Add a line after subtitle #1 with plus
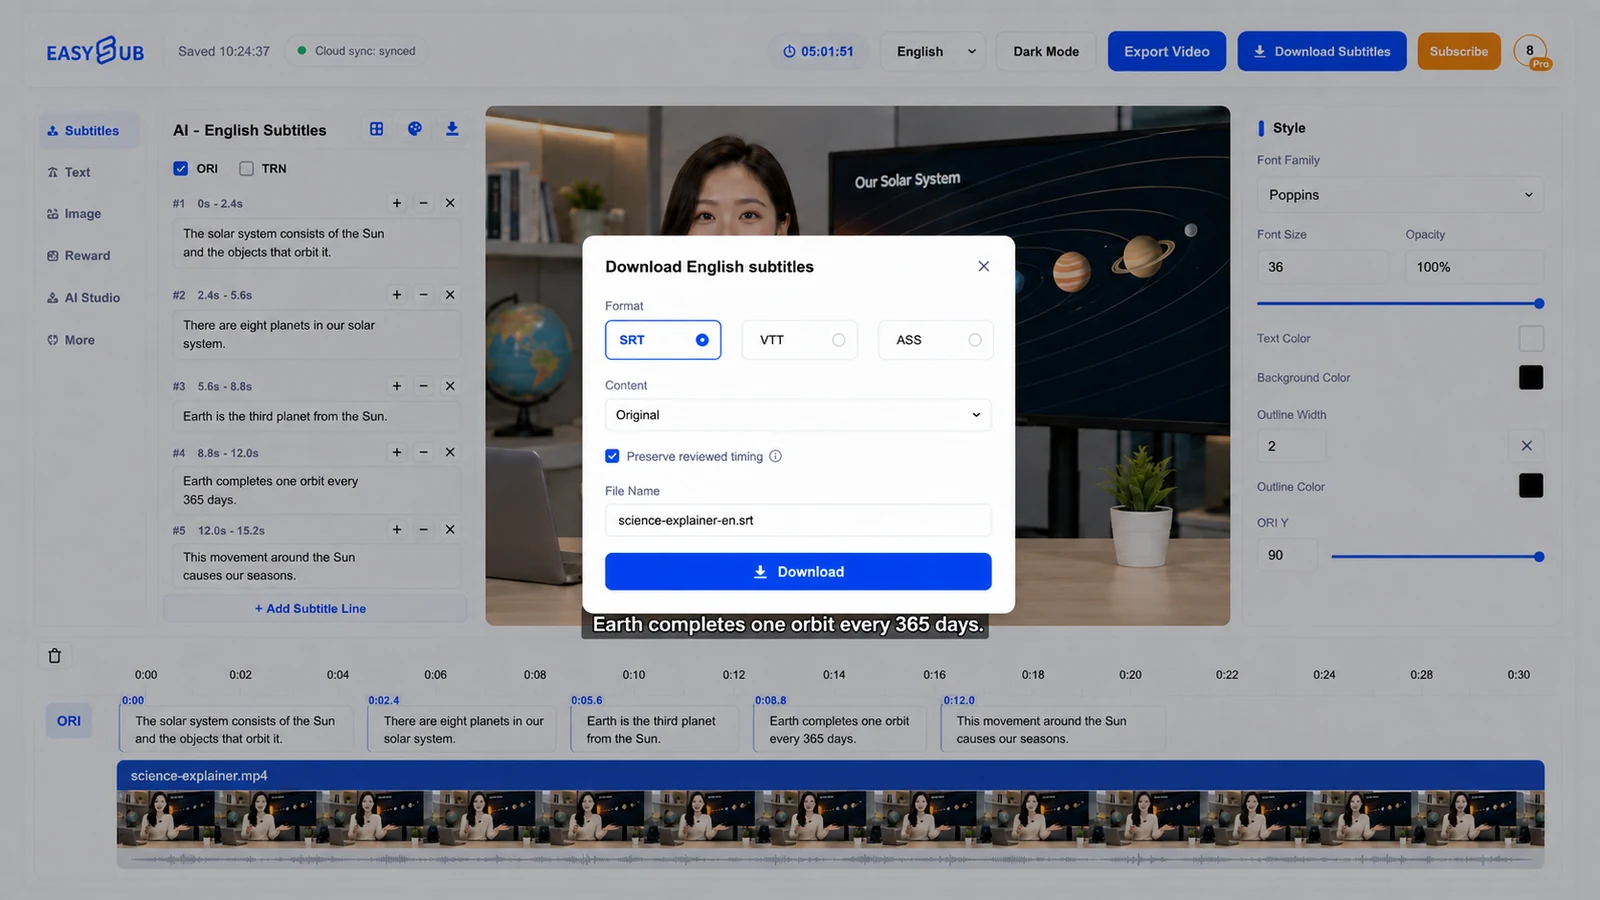1600x900 pixels. tap(397, 203)
